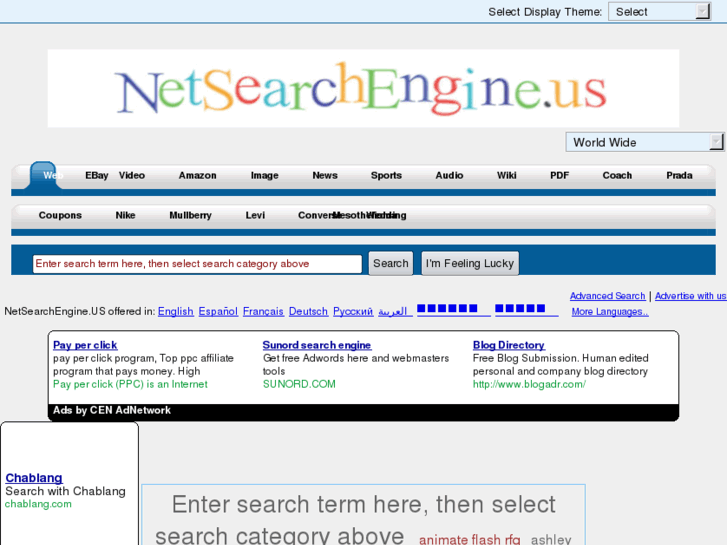Select the Sports search tab
Screen dimensions: 727x545
[x=386, y=175]
